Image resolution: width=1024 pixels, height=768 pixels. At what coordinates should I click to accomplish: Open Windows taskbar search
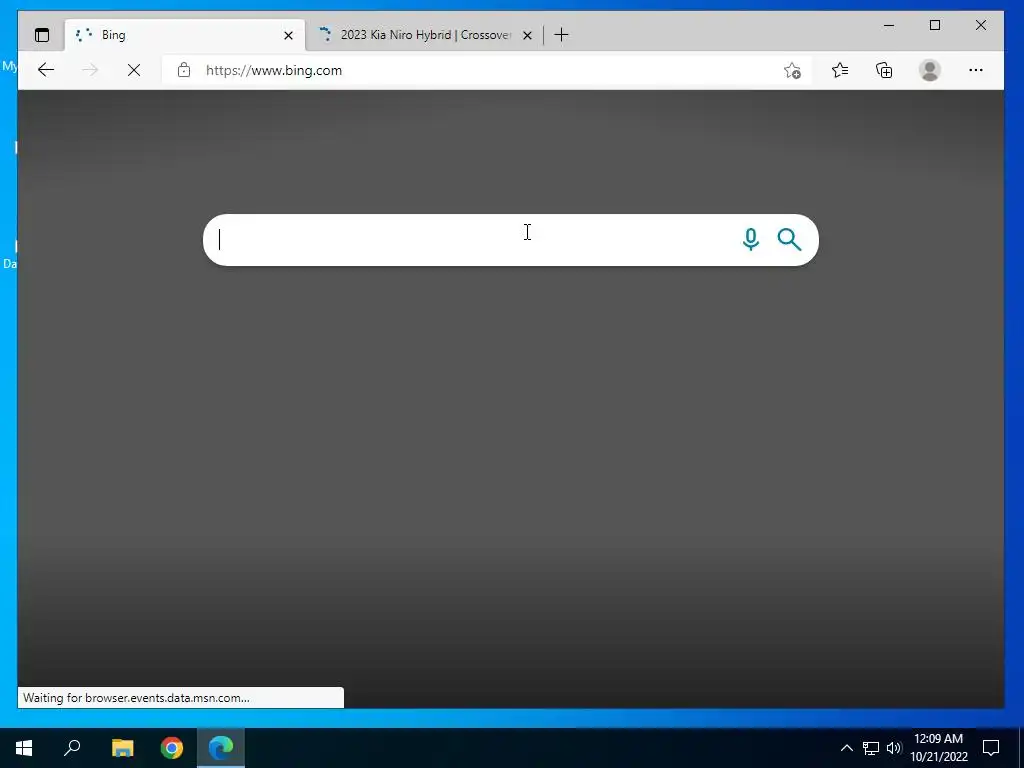pyautogui.click(x=72, y=748)
